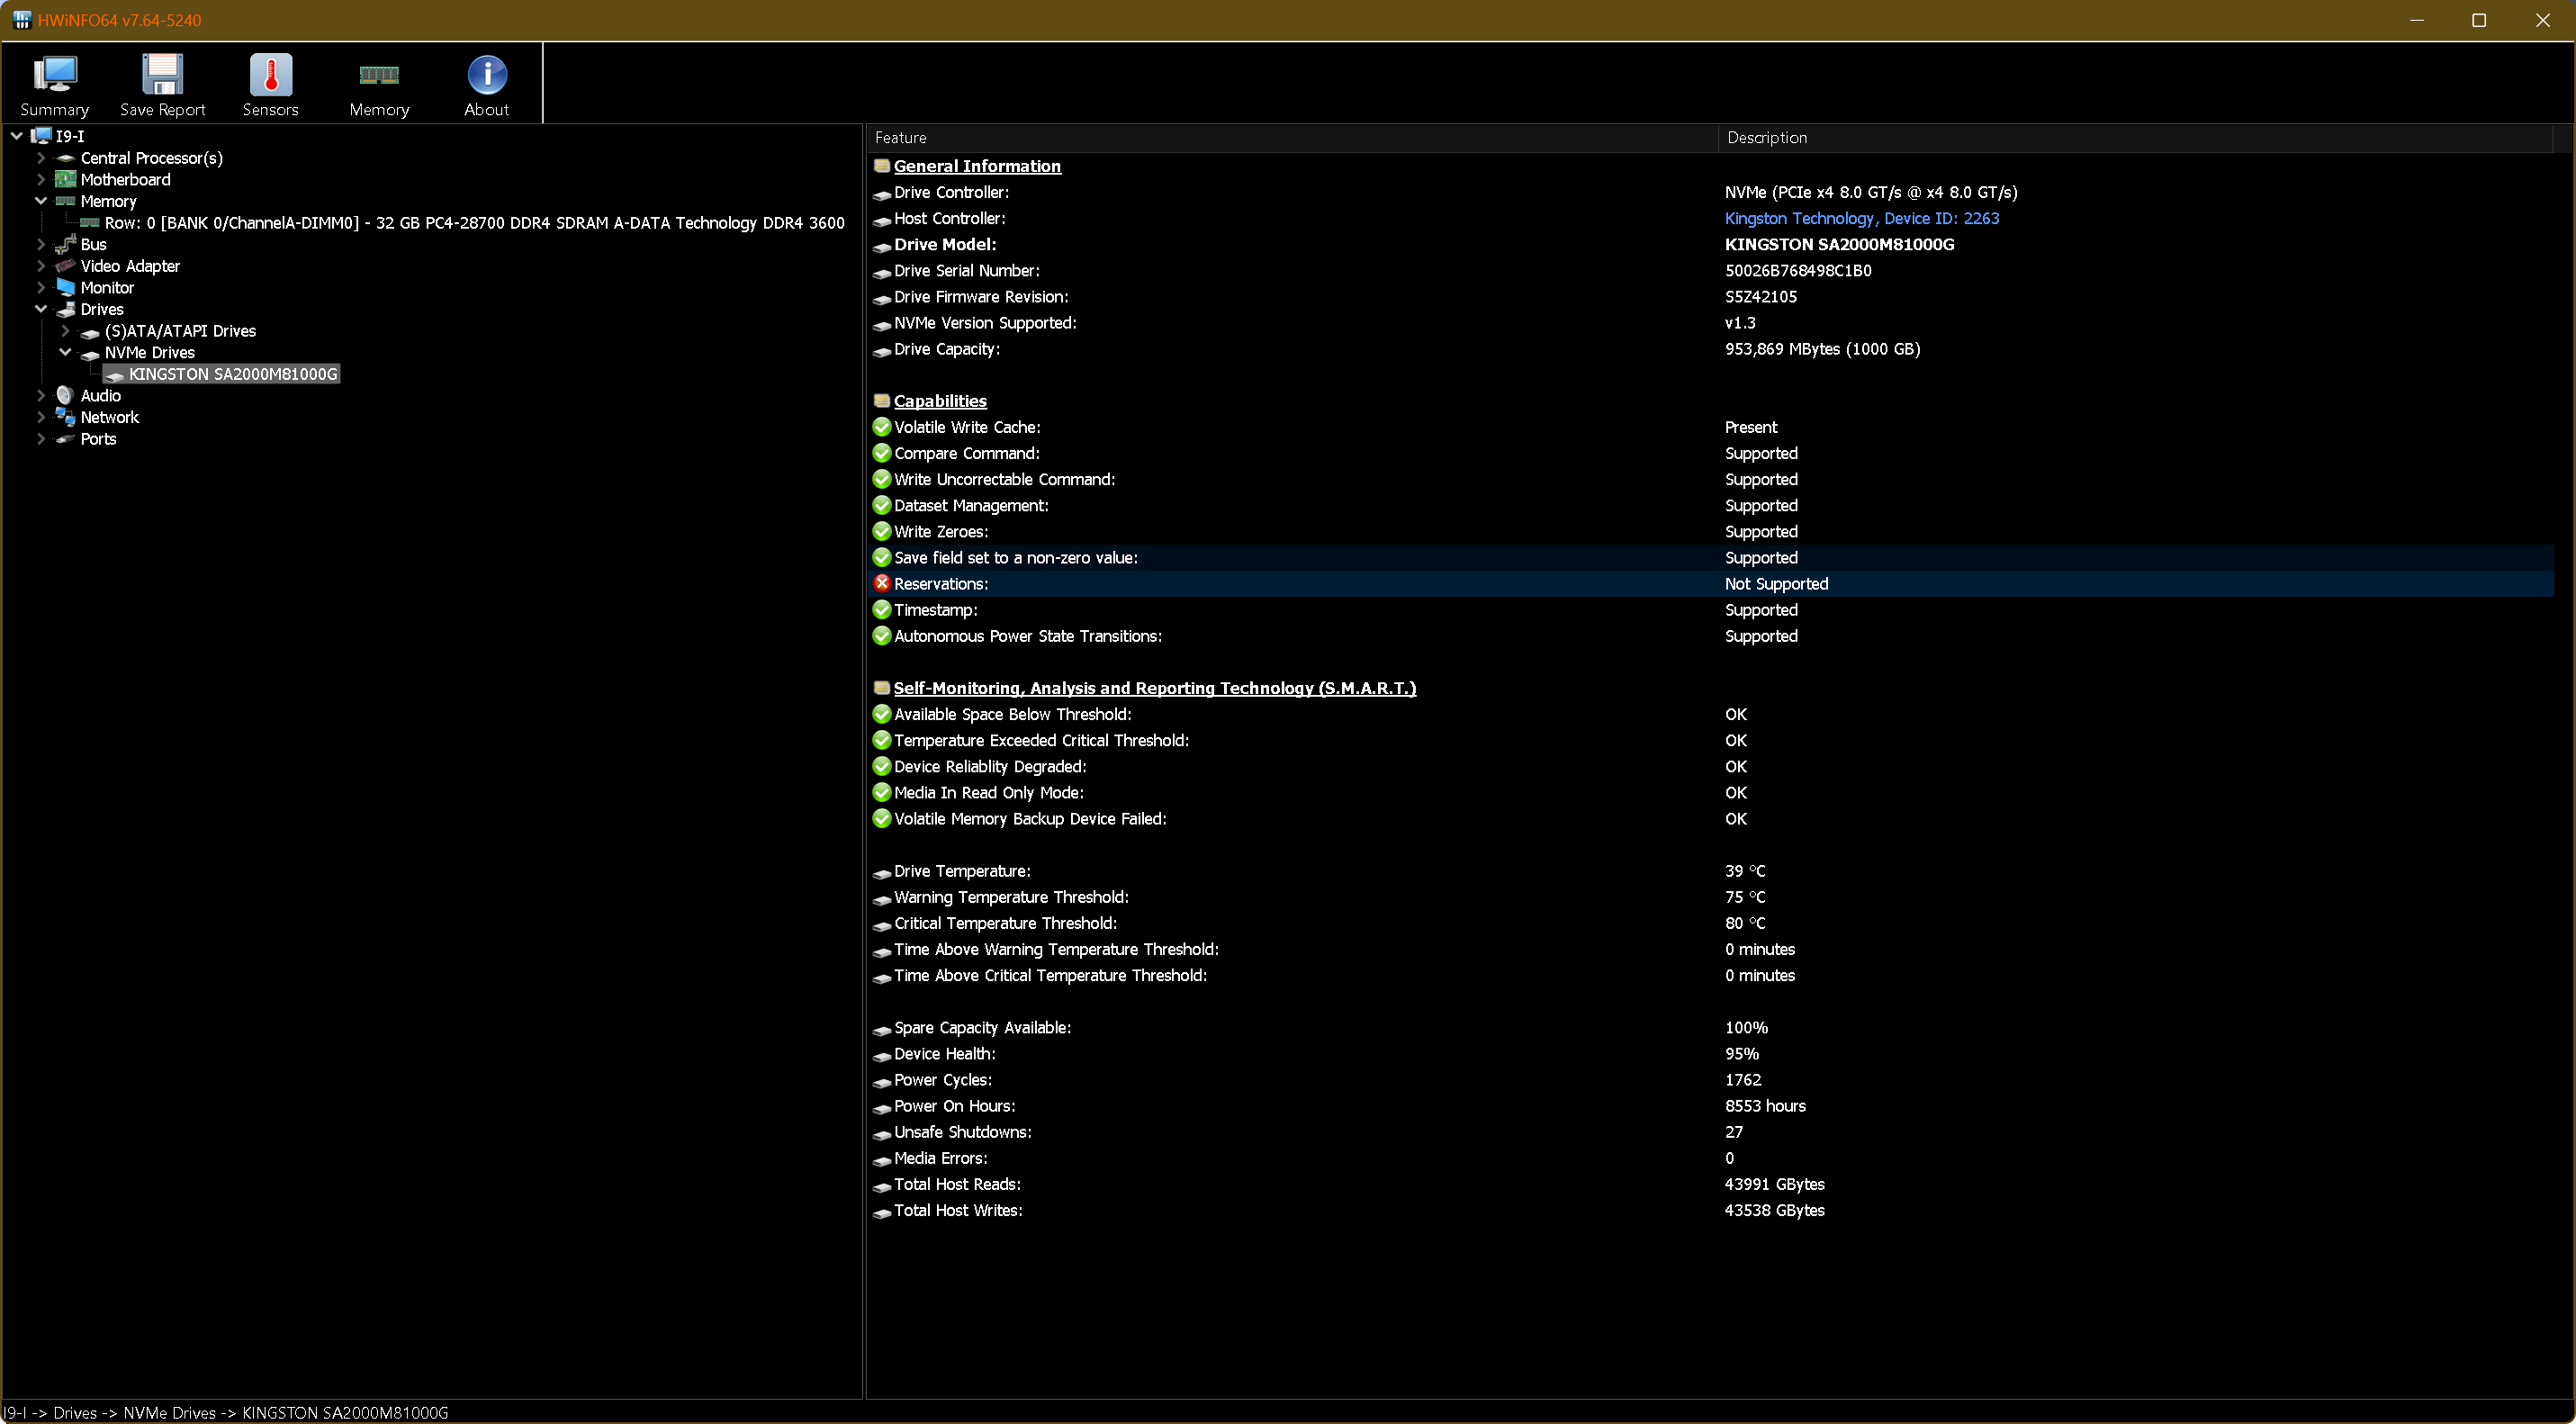
Task: Click the Total Host Writes value
Action: (1775, 1210)
